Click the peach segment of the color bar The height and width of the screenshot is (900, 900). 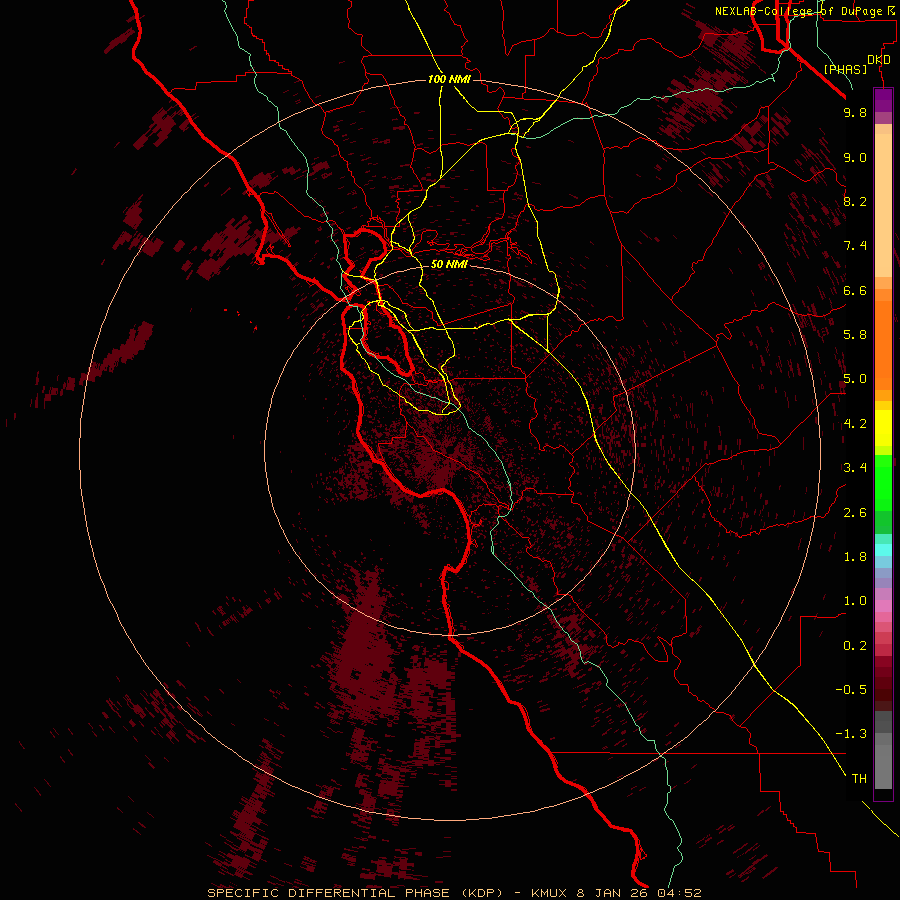[883, 205]
